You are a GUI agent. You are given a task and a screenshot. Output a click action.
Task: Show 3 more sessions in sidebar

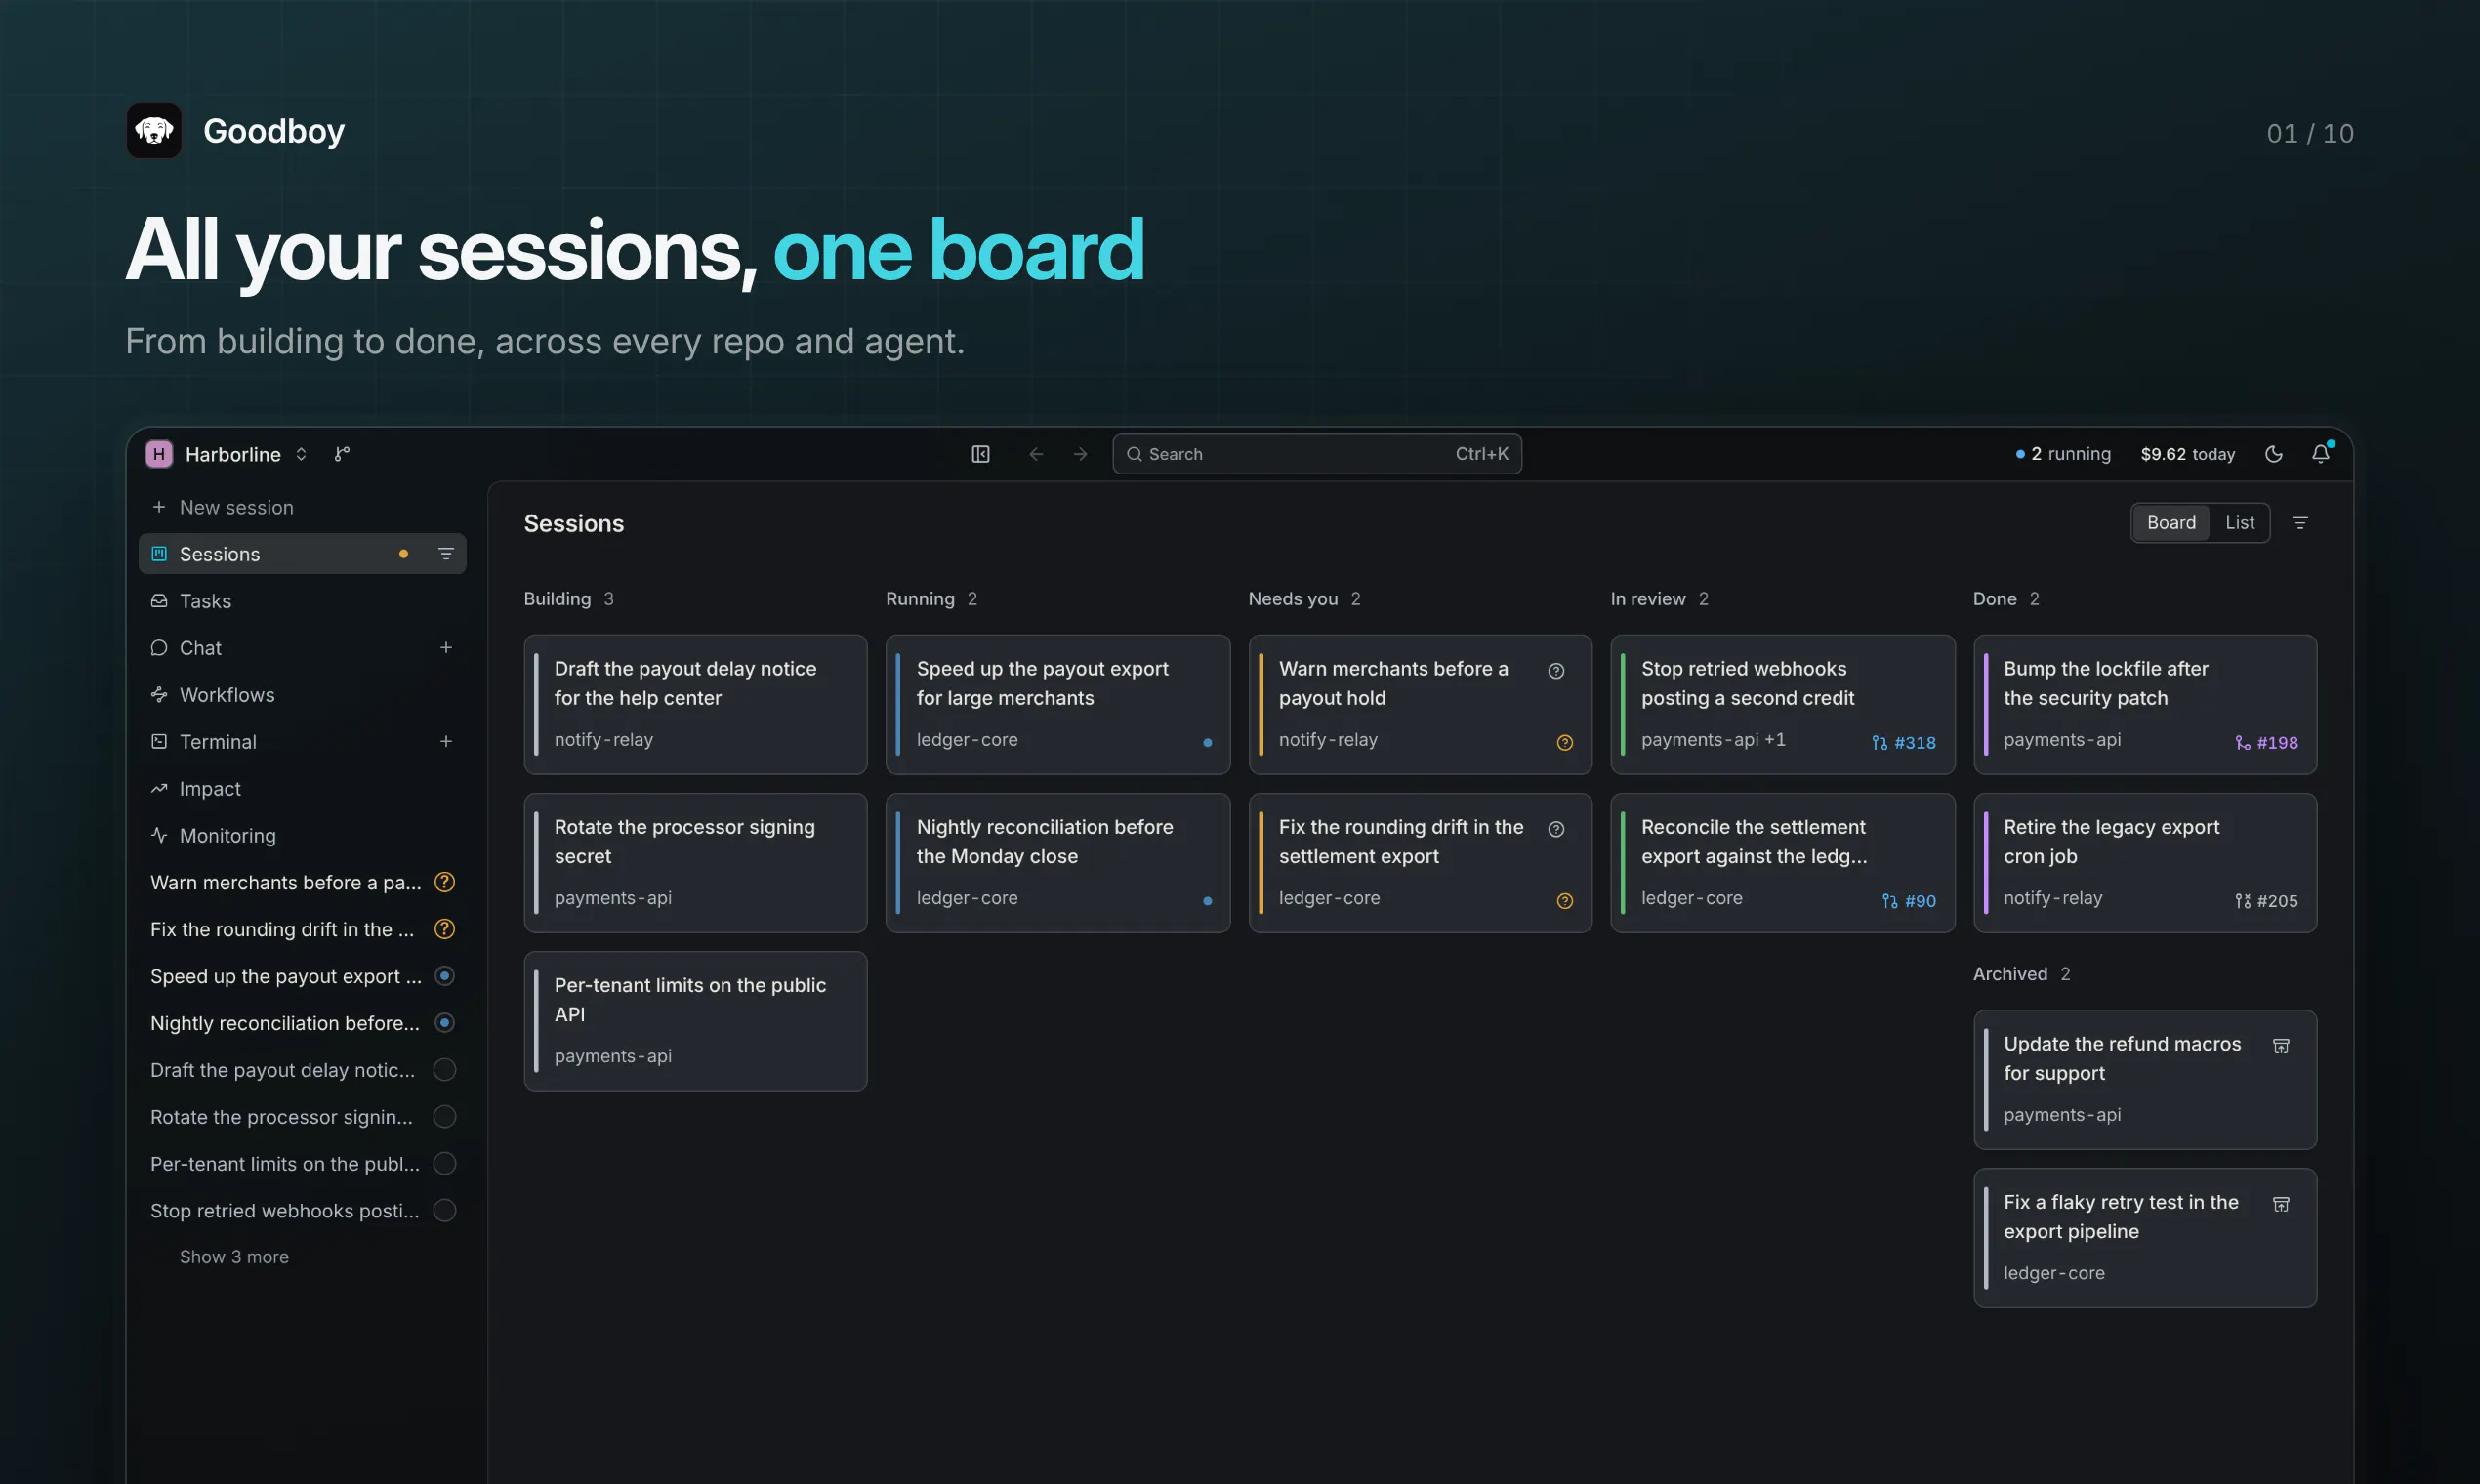234,1257
